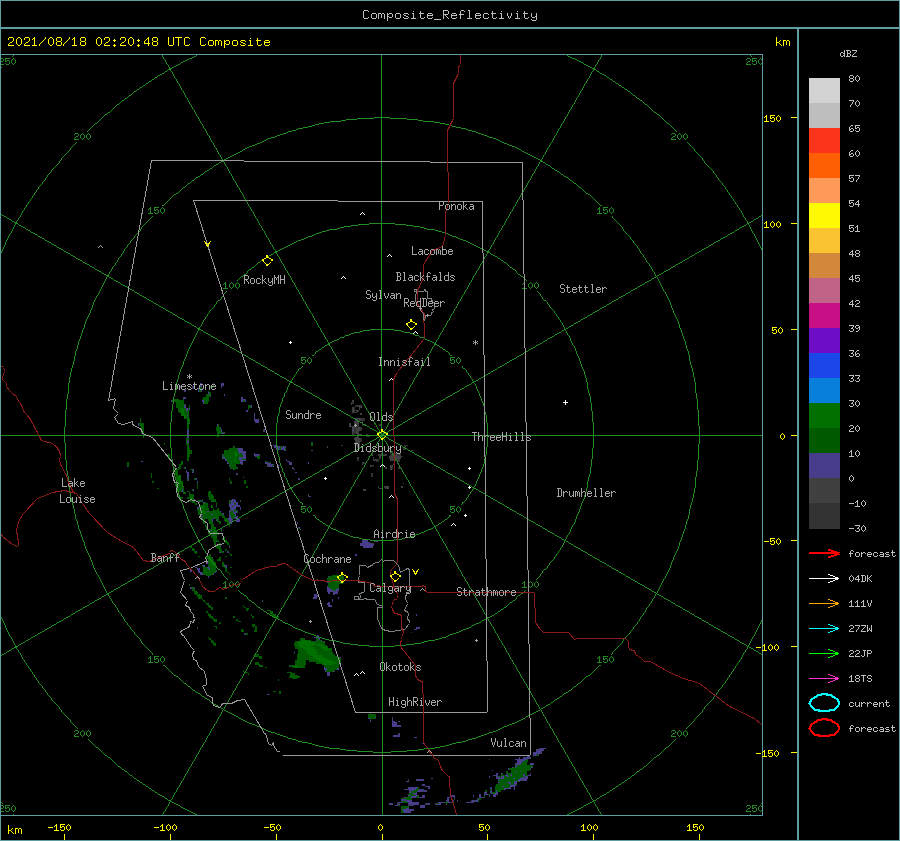This screenshot has width=900, height=841.
Task: Click the cyan 'current' ellipse icon
Action: coord(824,703)
